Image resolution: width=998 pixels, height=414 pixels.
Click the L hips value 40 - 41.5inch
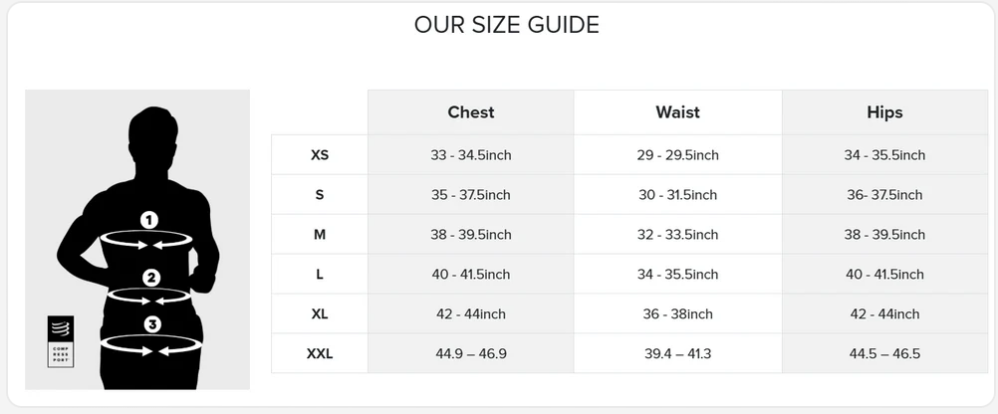click(x=885, y=275)
